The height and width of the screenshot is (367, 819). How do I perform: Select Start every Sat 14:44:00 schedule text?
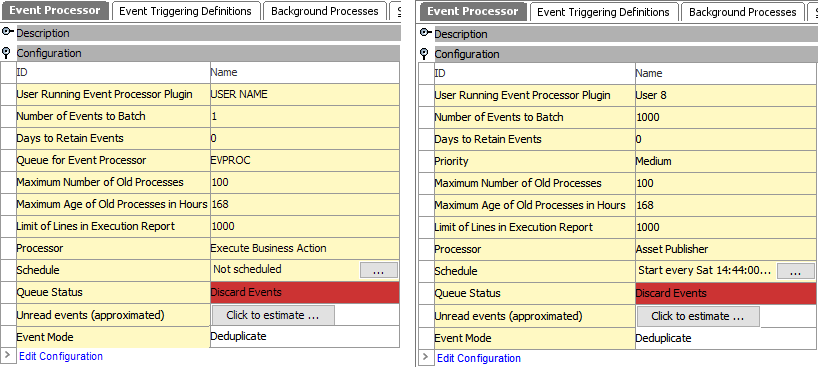[705, 270]
